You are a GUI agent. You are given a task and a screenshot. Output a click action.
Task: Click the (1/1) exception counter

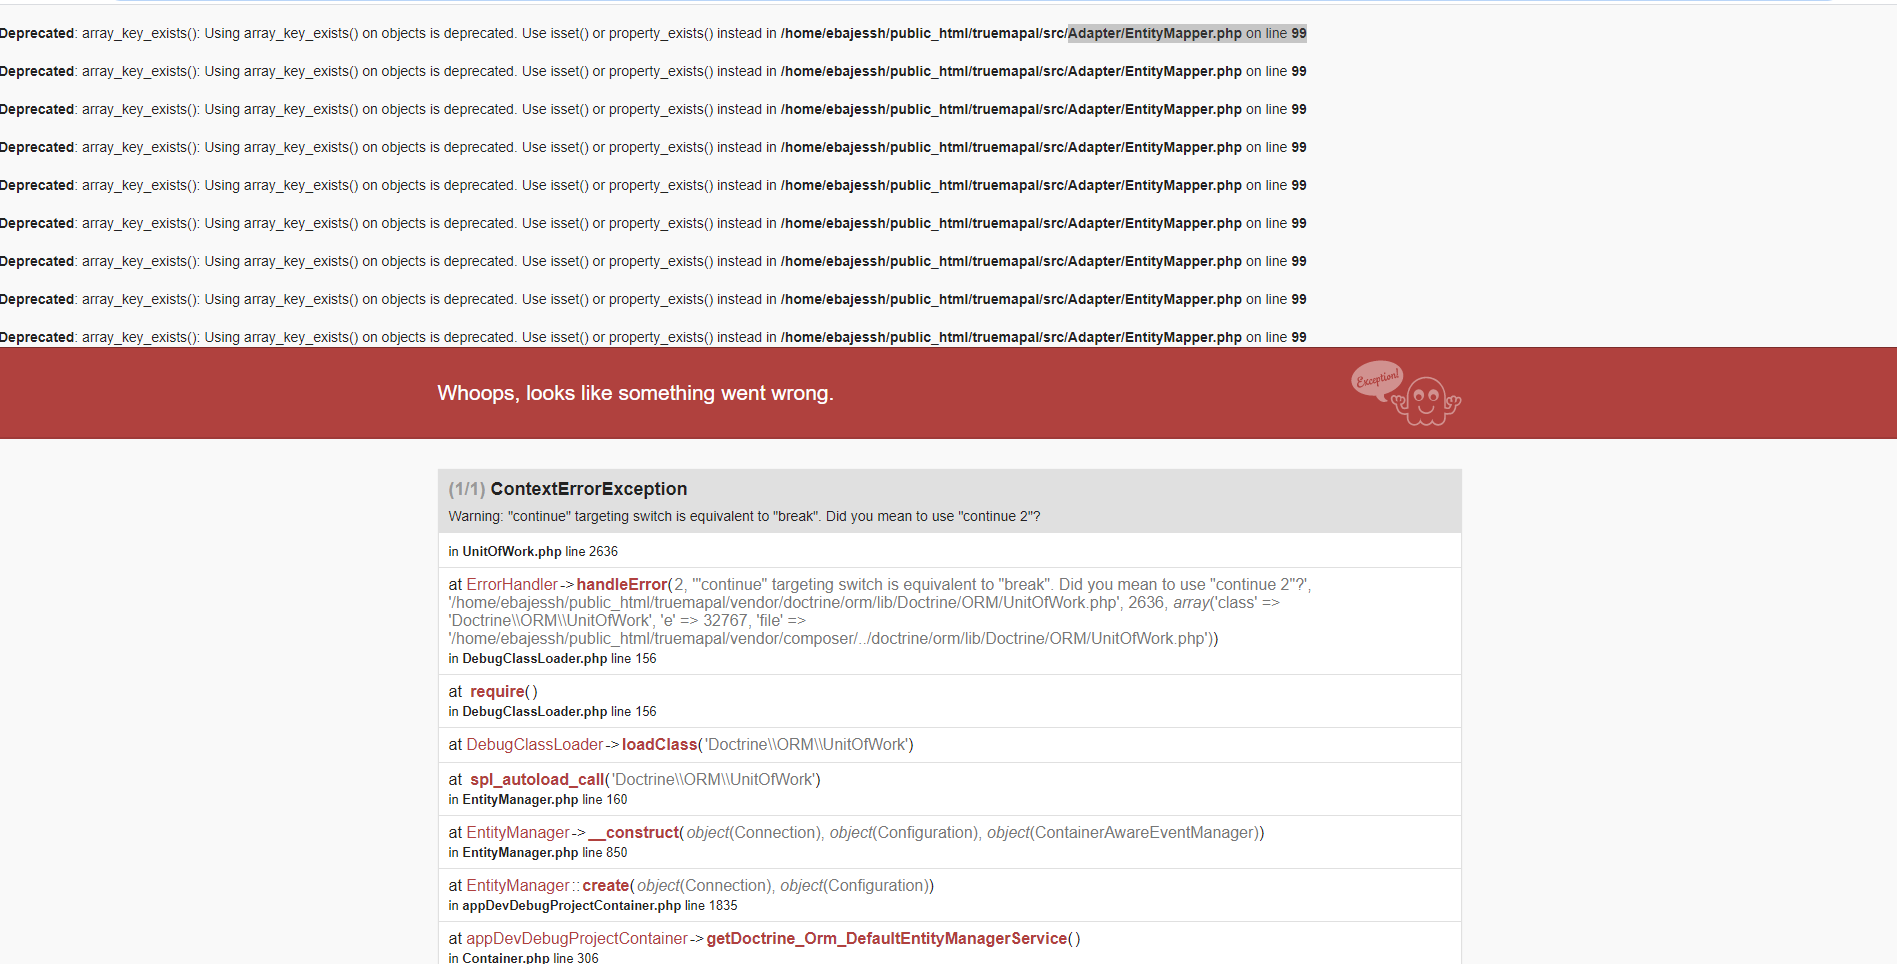click(x=467, y=489)
